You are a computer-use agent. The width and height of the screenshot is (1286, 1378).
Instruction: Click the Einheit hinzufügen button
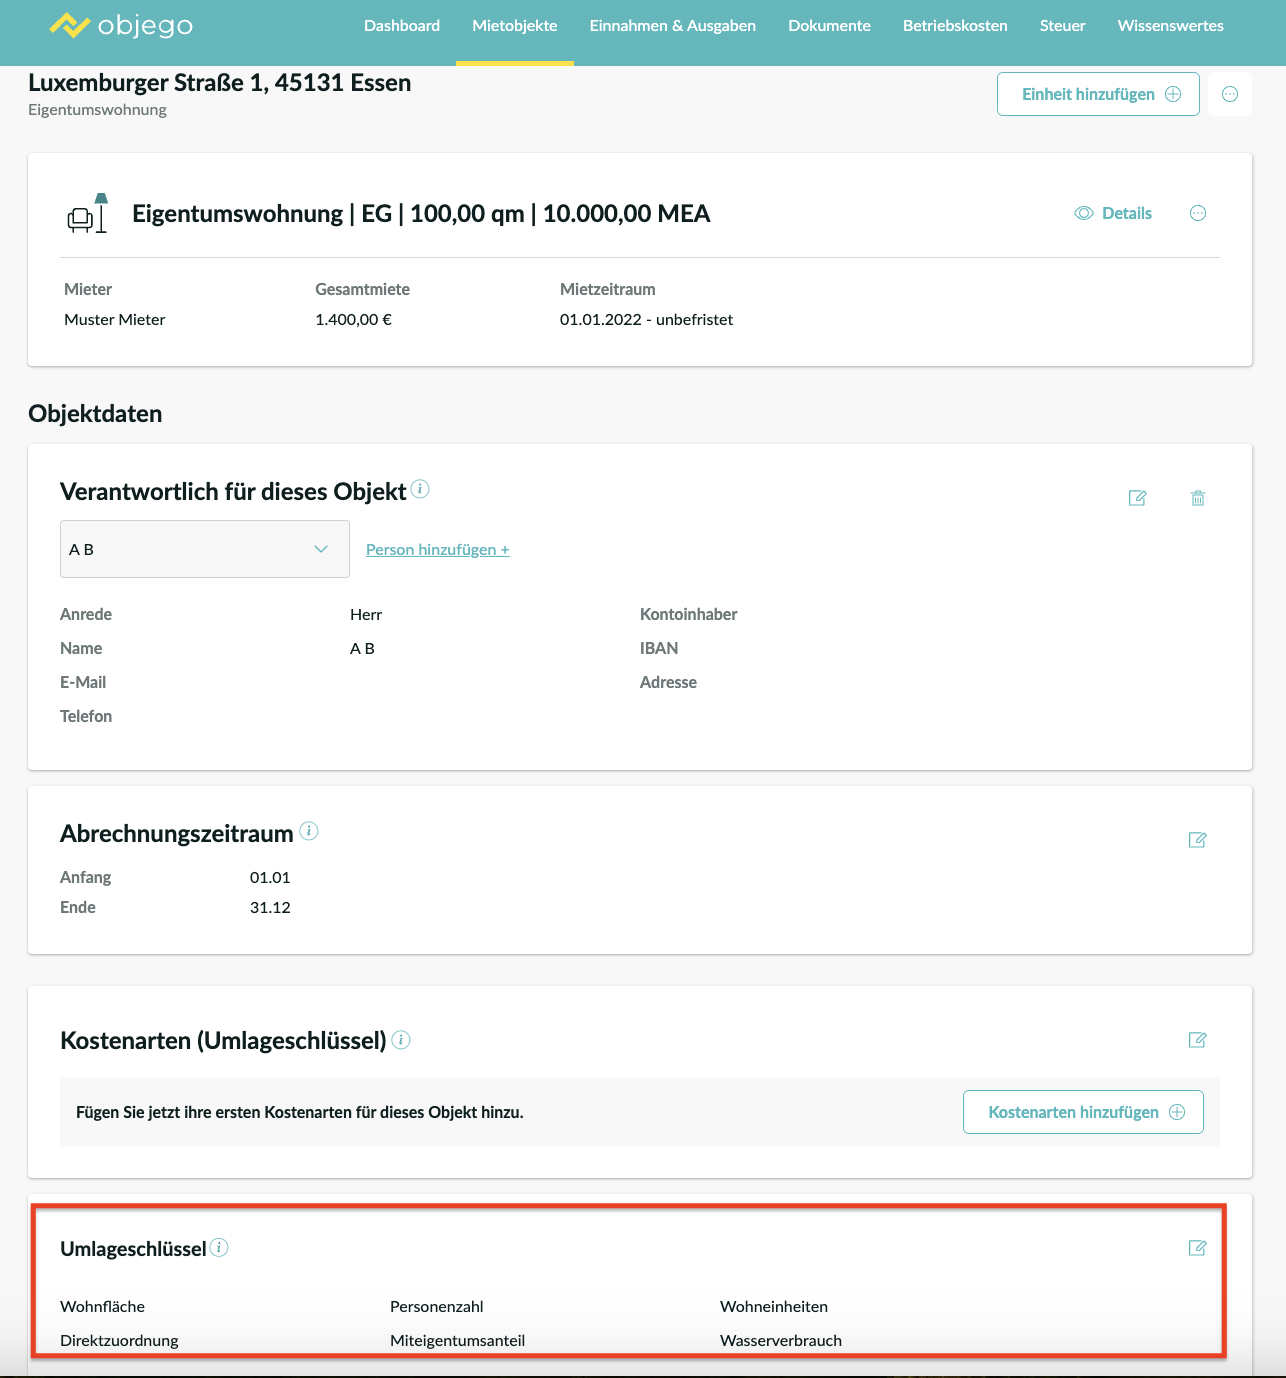(1098, 94)
